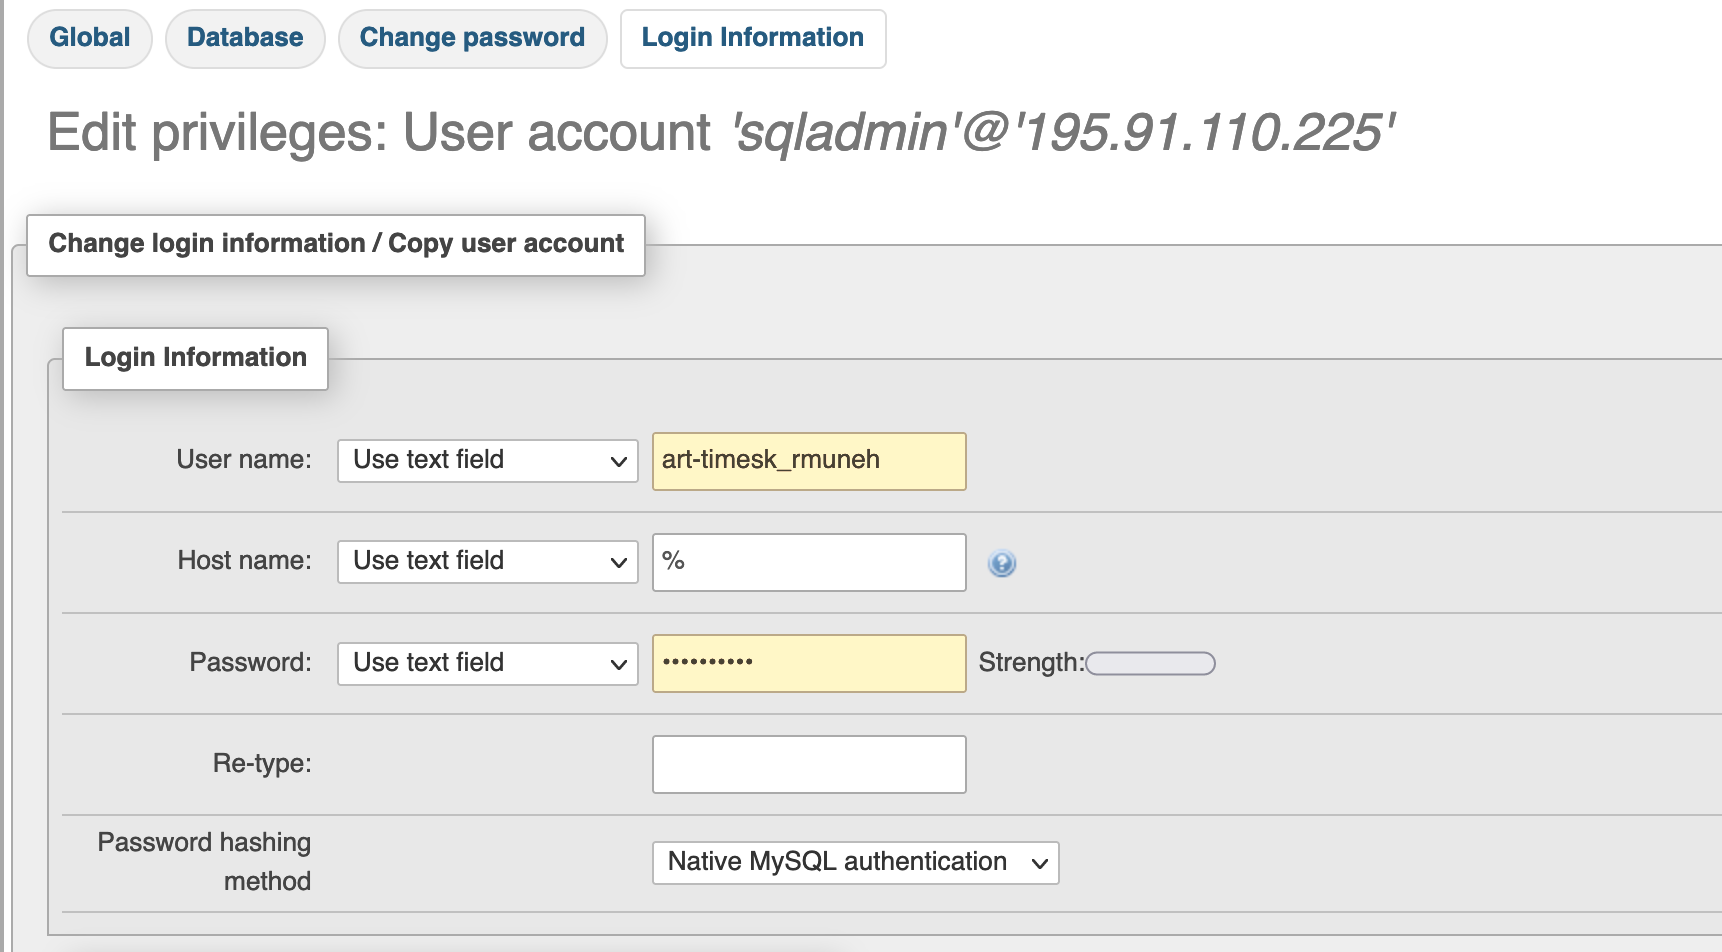Click the 'Strength:' label

coord(1031,663)
